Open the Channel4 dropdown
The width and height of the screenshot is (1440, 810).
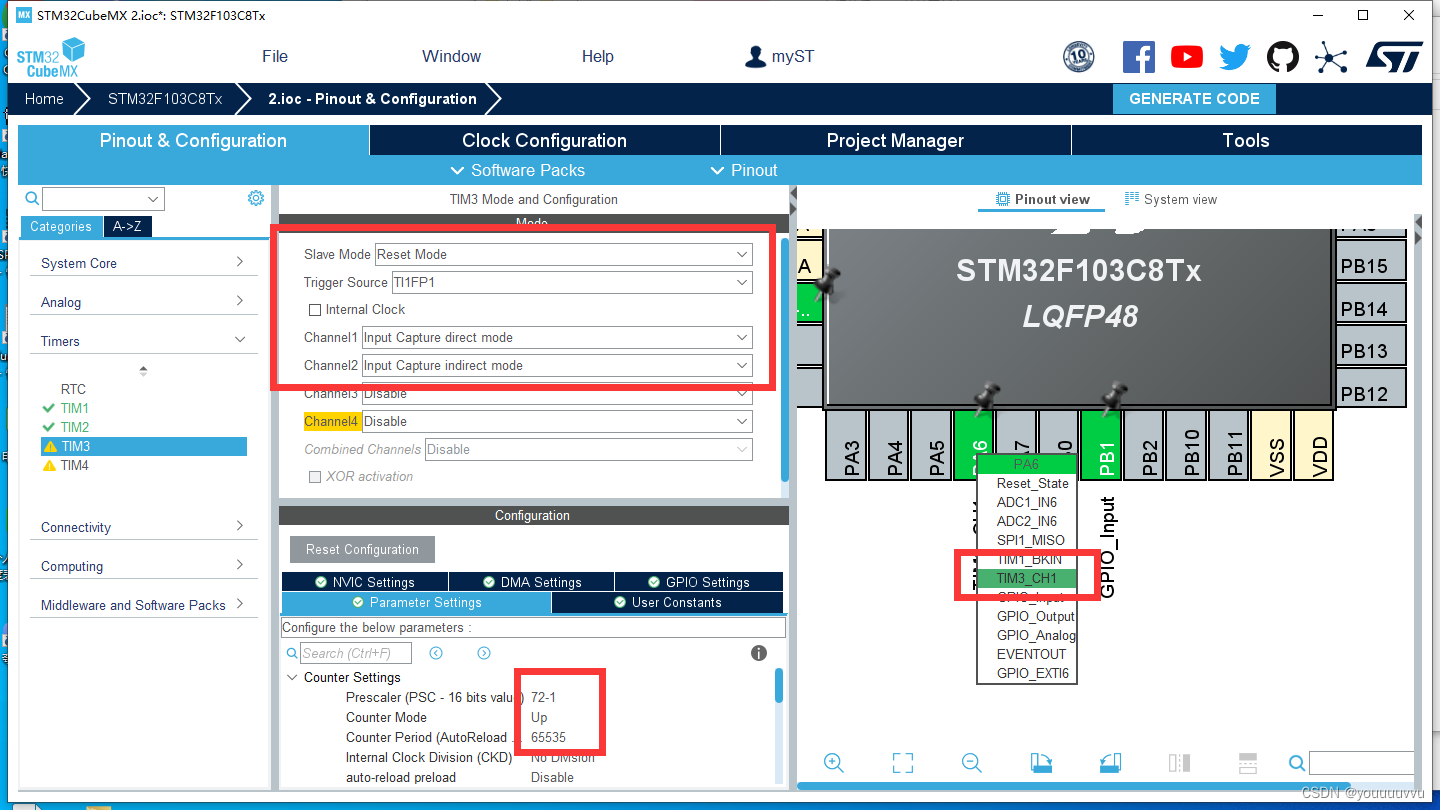tap(557, 421)
